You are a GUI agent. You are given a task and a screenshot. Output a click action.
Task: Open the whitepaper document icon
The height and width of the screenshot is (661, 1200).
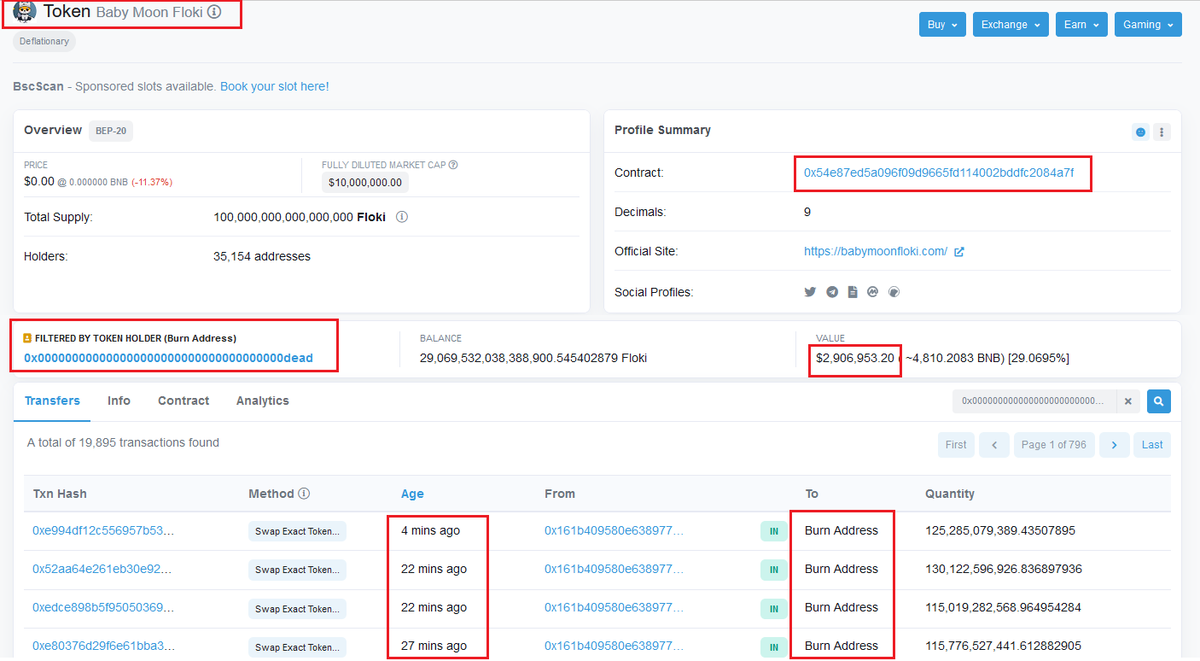[x=852, y=292]
